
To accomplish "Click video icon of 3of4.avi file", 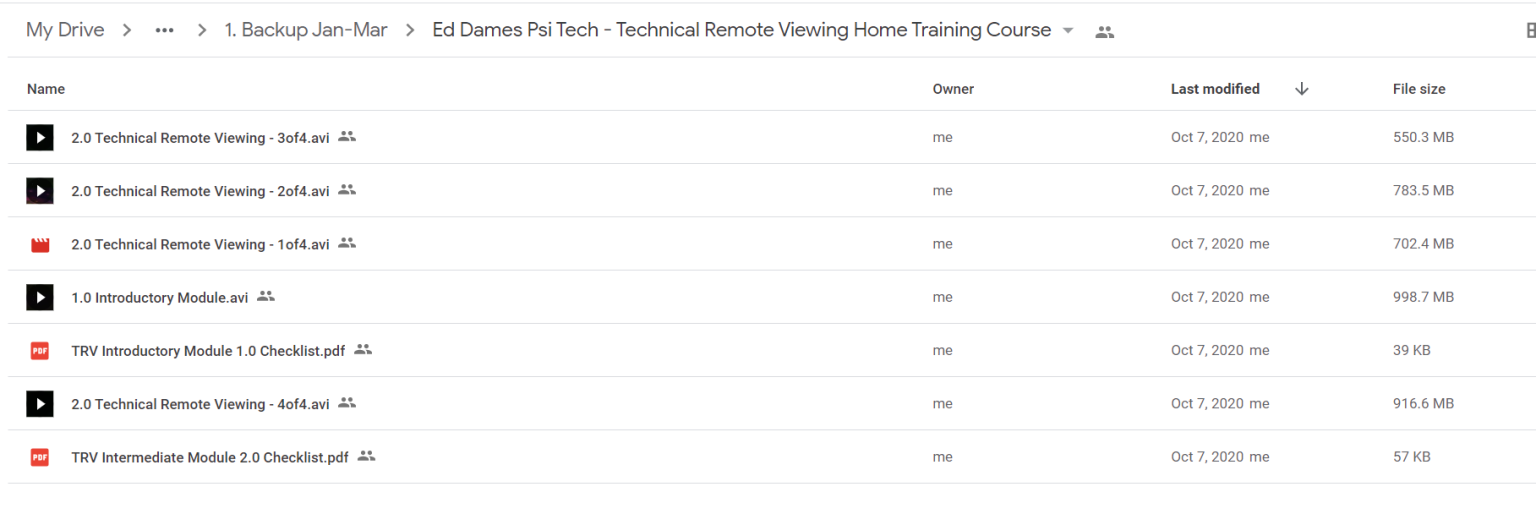I will (40, 137).
